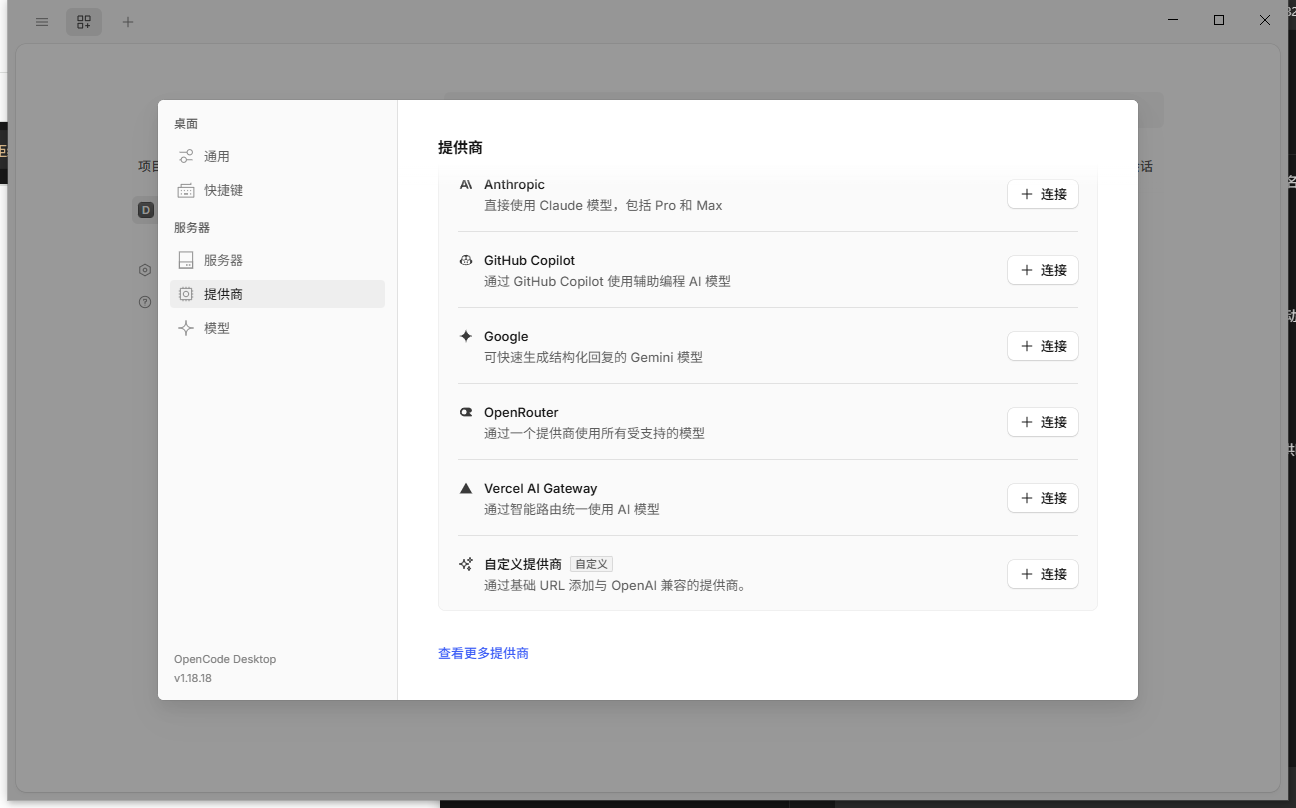
Task: Click the settings gear icon in background sidebar
Action: point(145,270)
